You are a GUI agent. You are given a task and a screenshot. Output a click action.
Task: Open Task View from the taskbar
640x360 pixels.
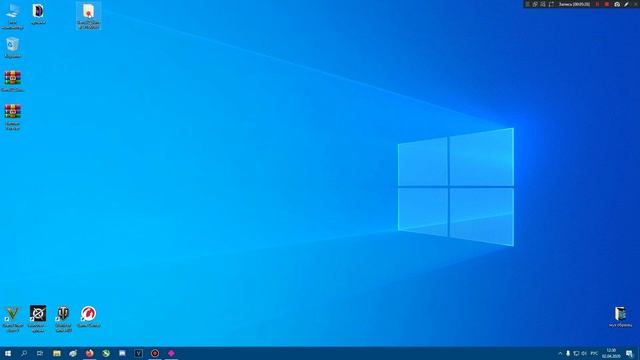pyautogui.click(x=40, y=353)
